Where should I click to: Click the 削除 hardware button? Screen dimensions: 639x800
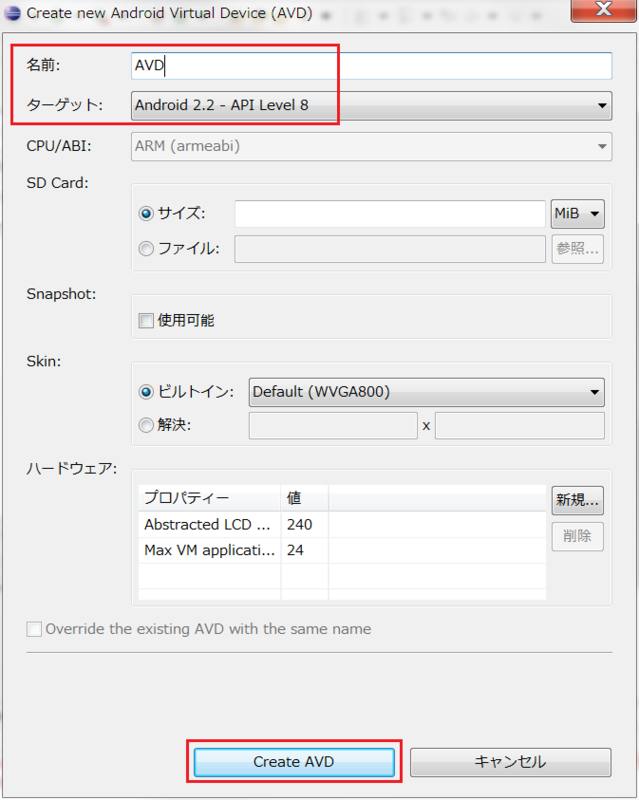click(578, 537)
